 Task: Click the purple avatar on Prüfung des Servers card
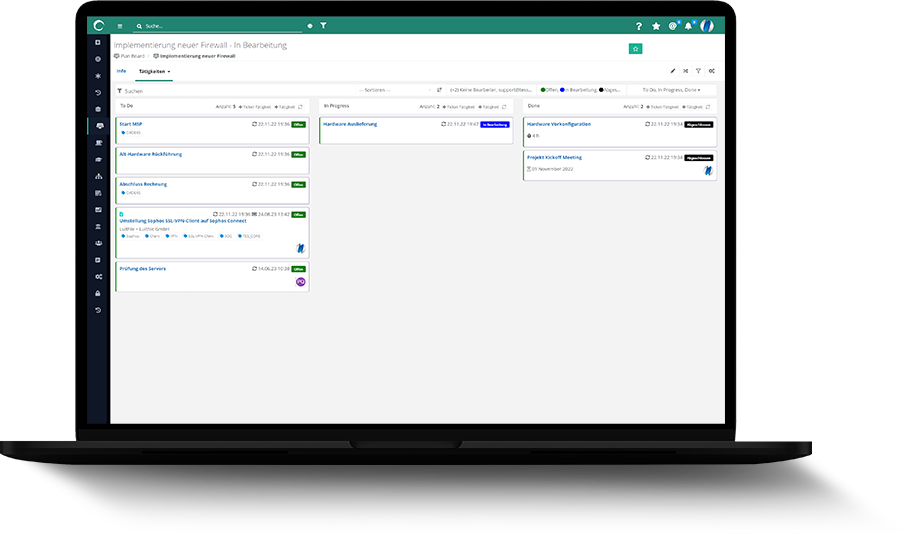tap(300, 282)
